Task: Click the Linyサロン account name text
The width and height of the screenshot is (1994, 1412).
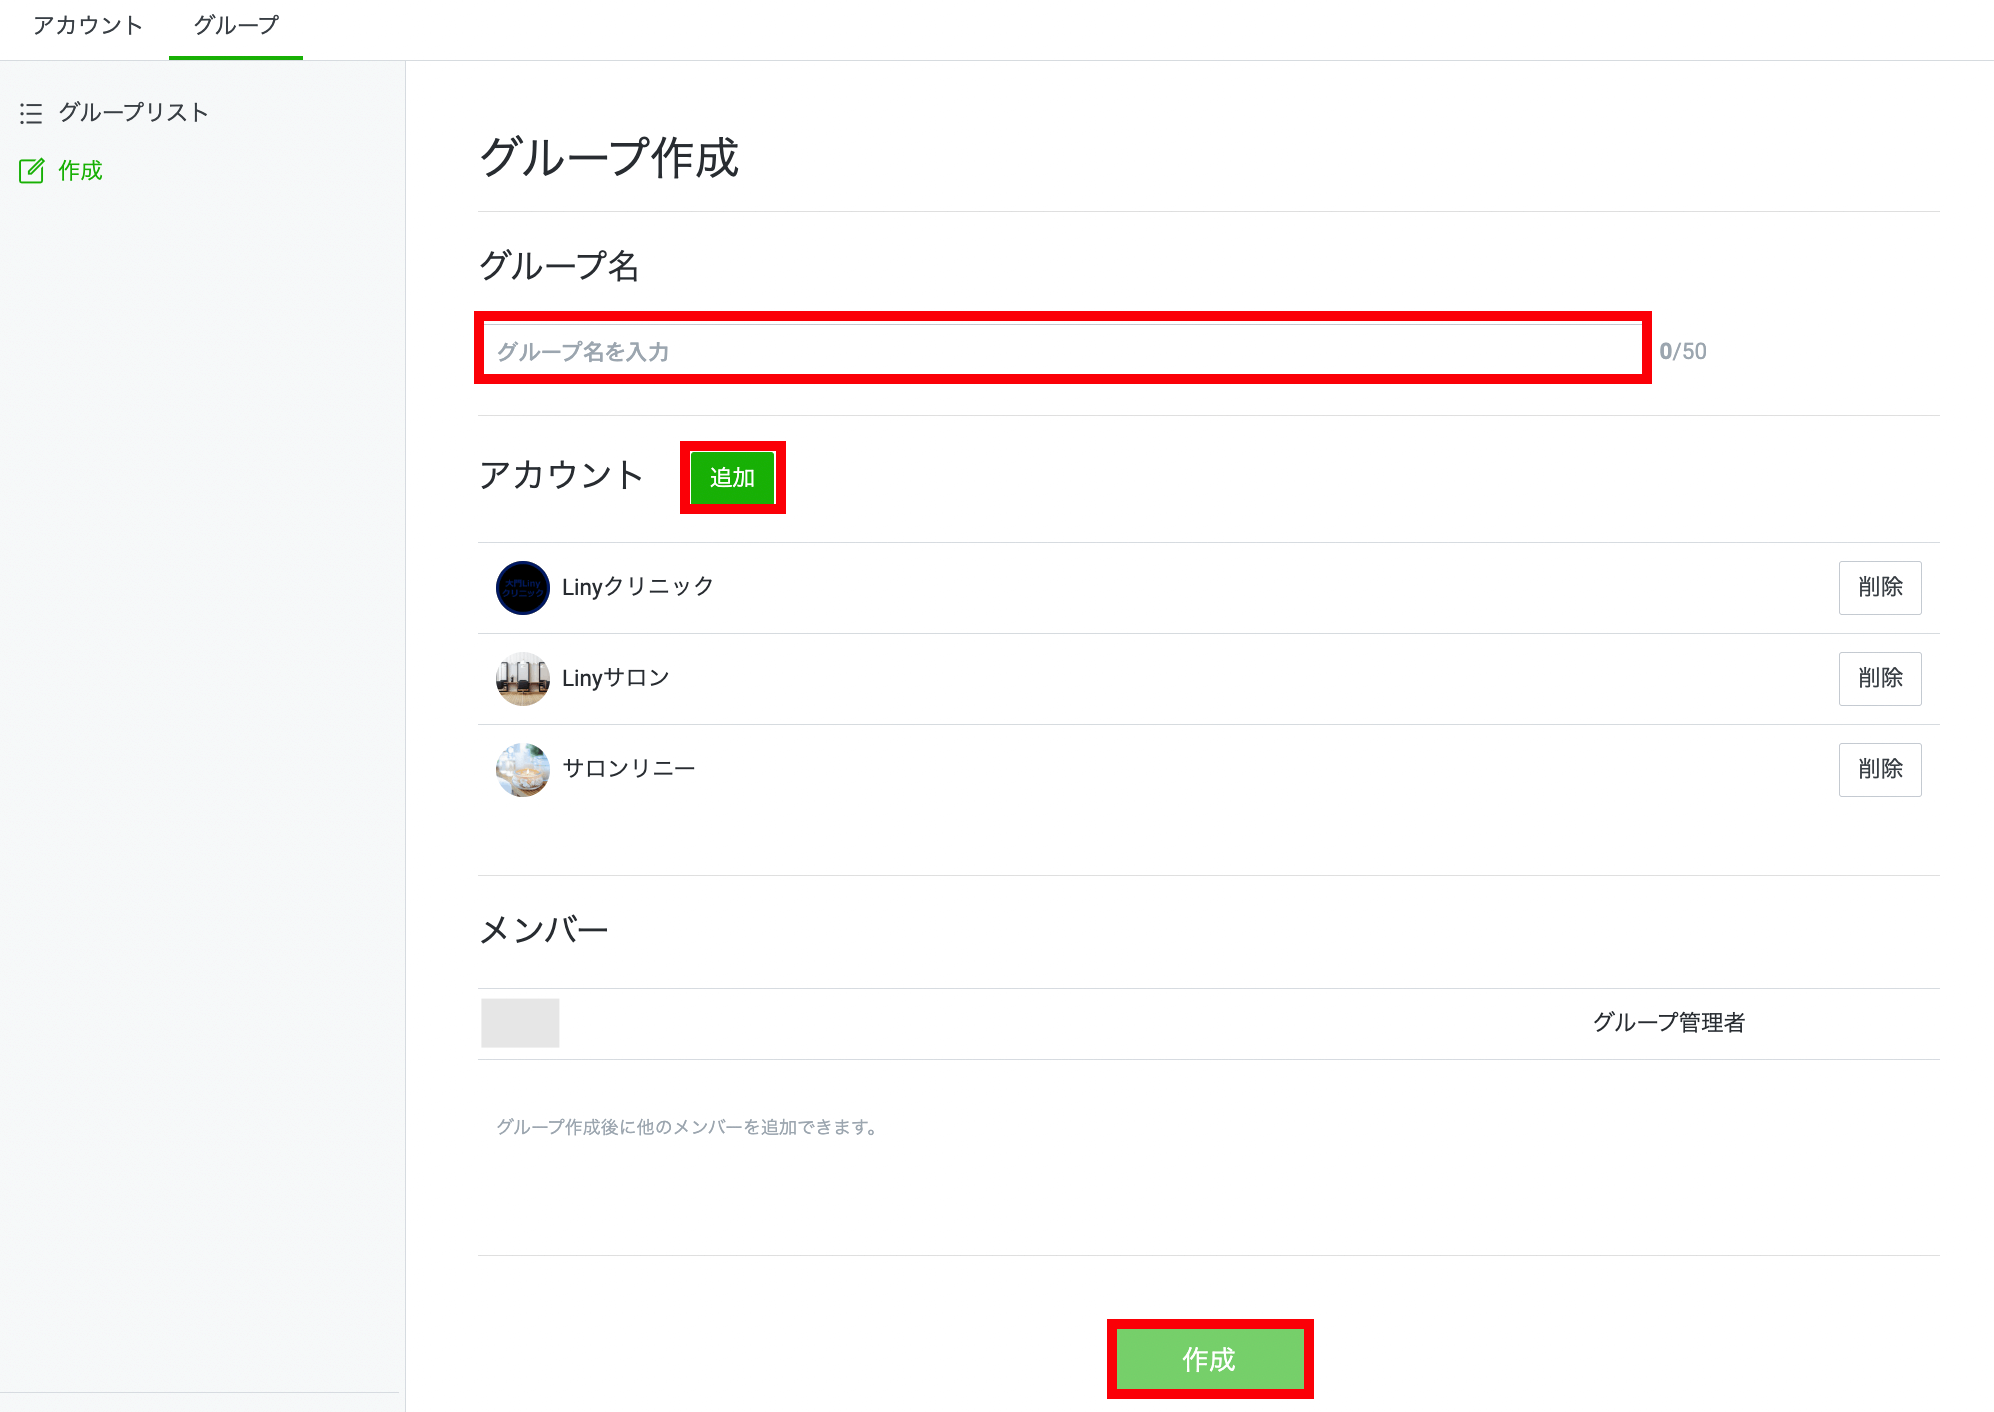Action: (615, 678)
